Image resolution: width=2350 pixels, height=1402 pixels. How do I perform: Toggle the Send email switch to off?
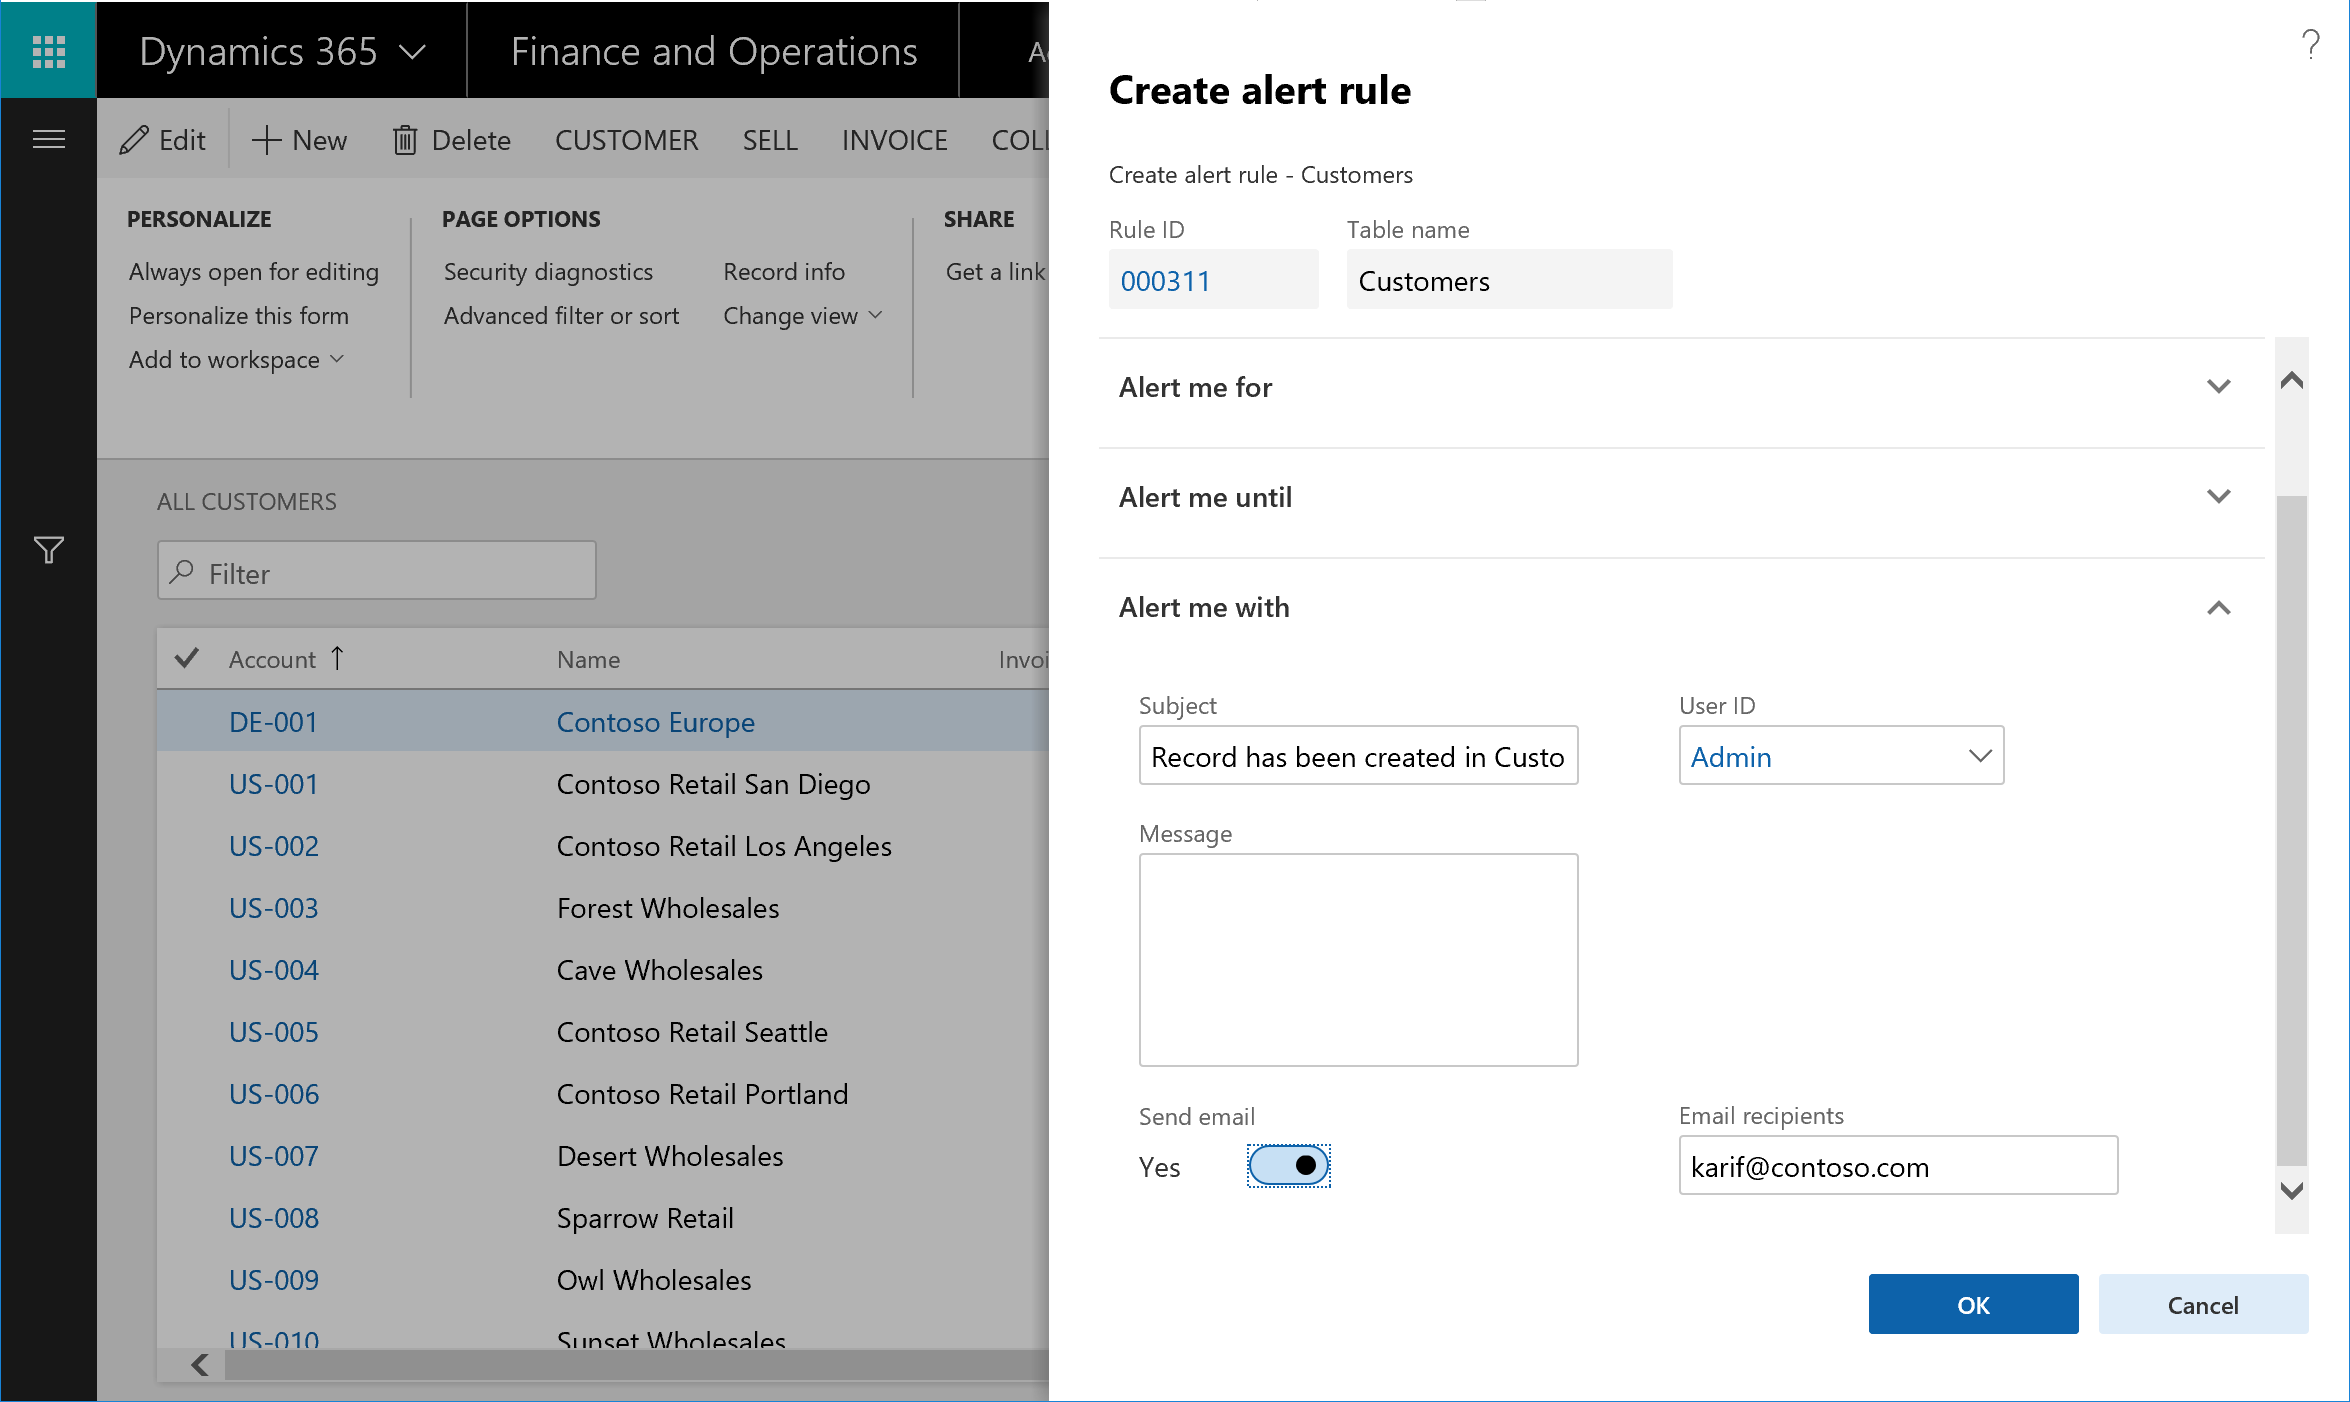pyautogui.click(x=1292, y=1167)
